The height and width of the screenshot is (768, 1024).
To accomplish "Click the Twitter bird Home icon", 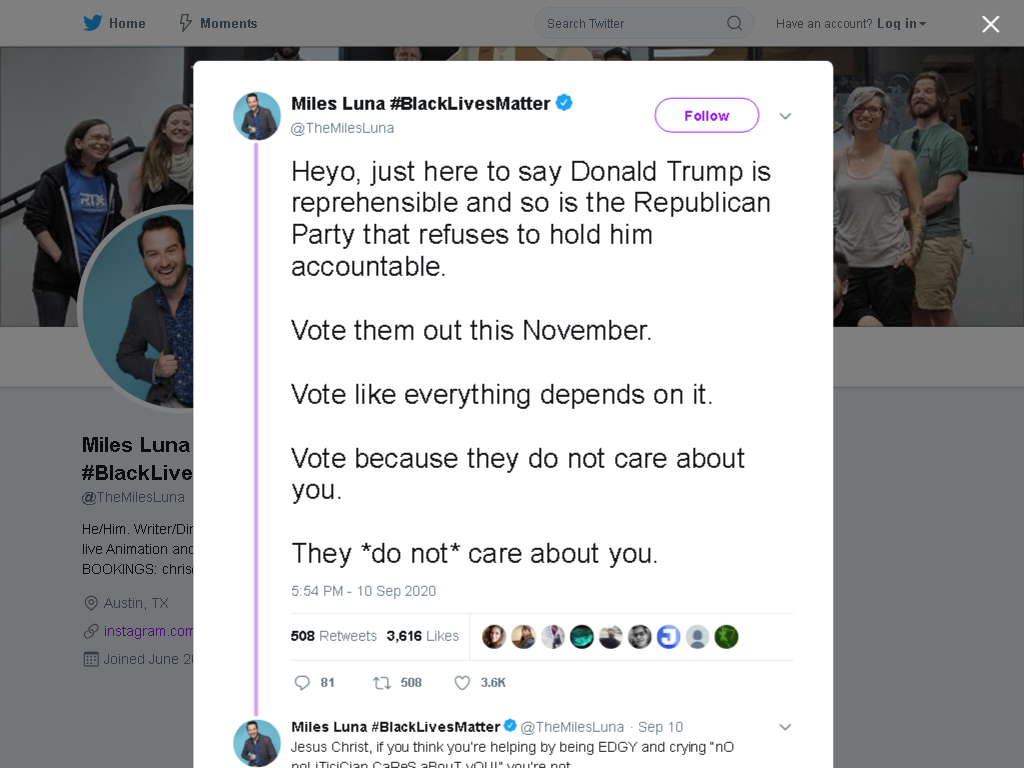I will coord(93,24).
